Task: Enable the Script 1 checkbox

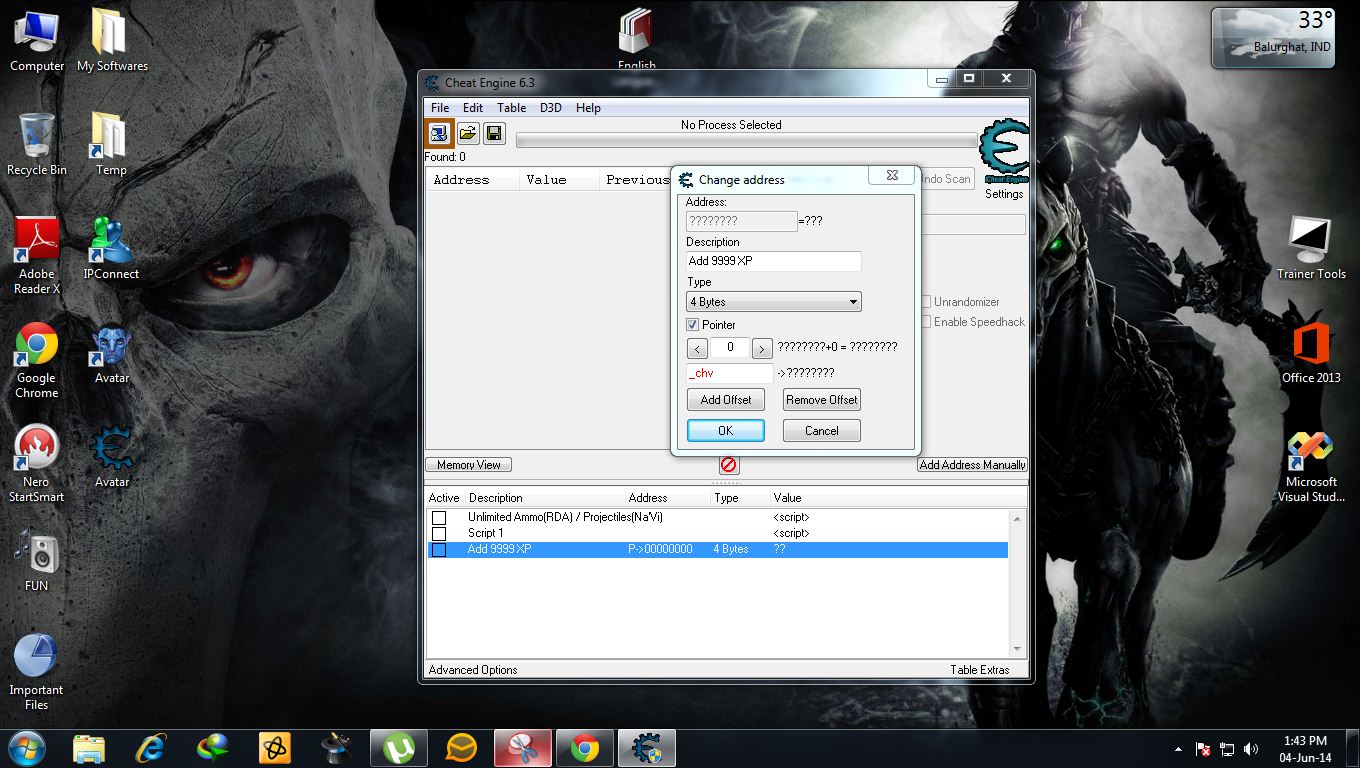Action: tap(439, 533)
